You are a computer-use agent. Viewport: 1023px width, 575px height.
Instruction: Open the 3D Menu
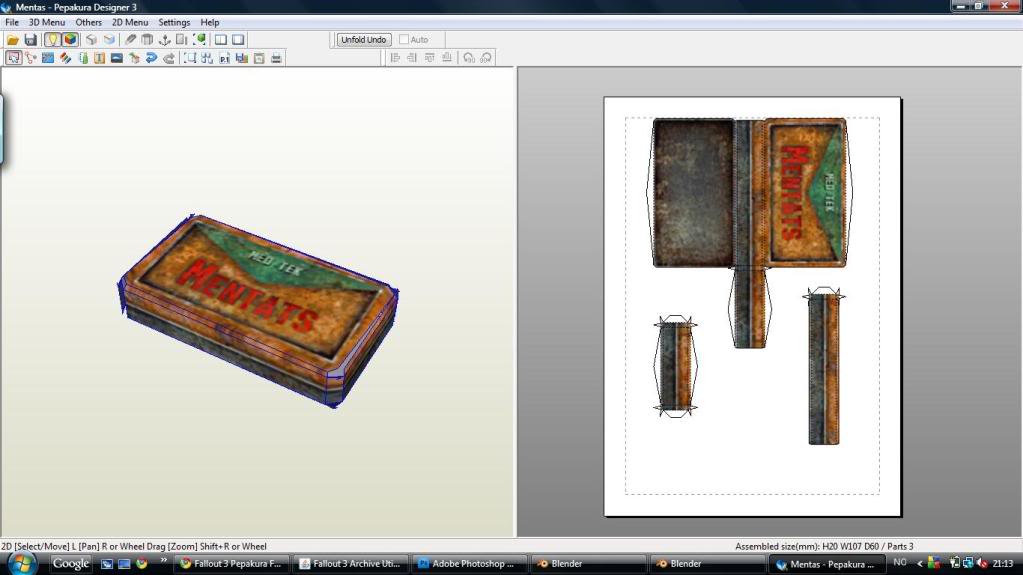[46, 22]
